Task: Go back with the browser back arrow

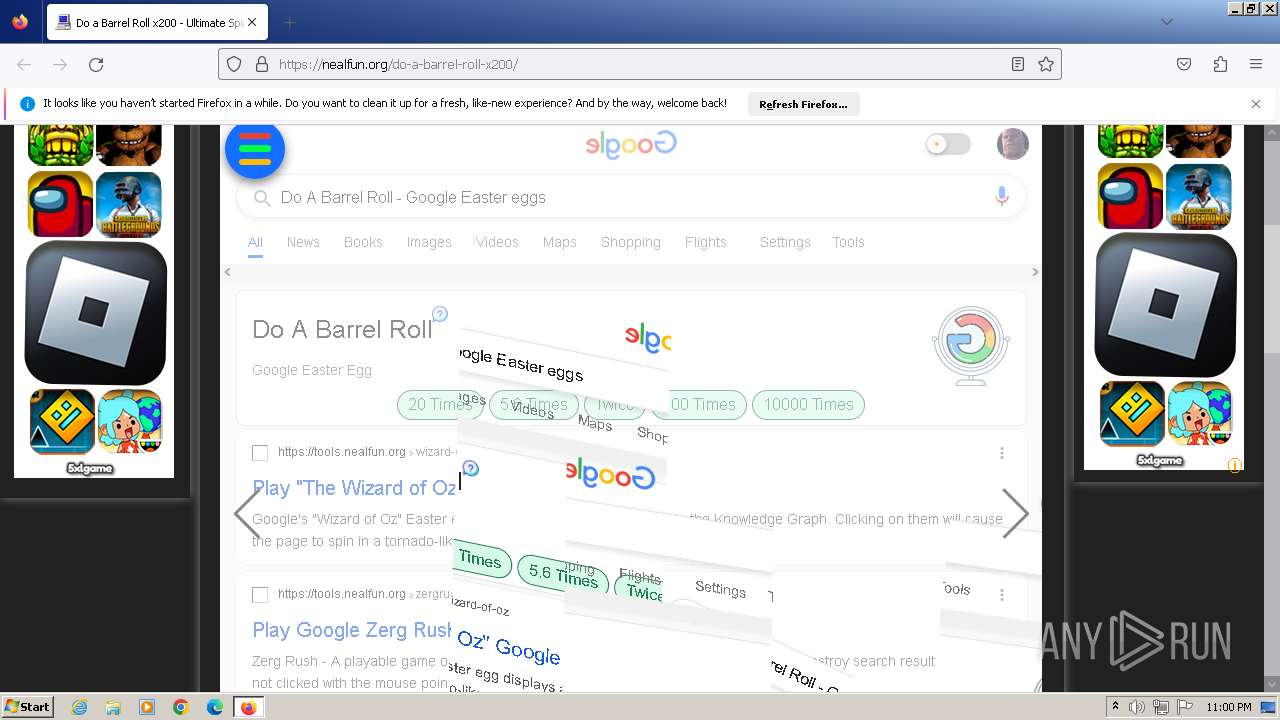Action: pyautogui.click(x=24, y=64)
